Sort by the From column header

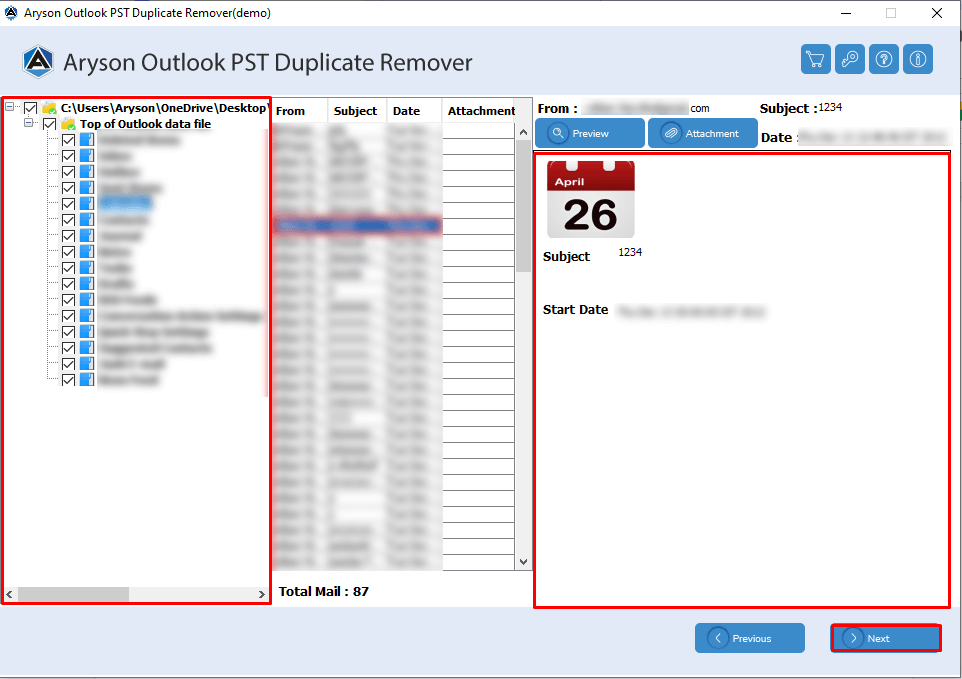[x=299, y=111]
